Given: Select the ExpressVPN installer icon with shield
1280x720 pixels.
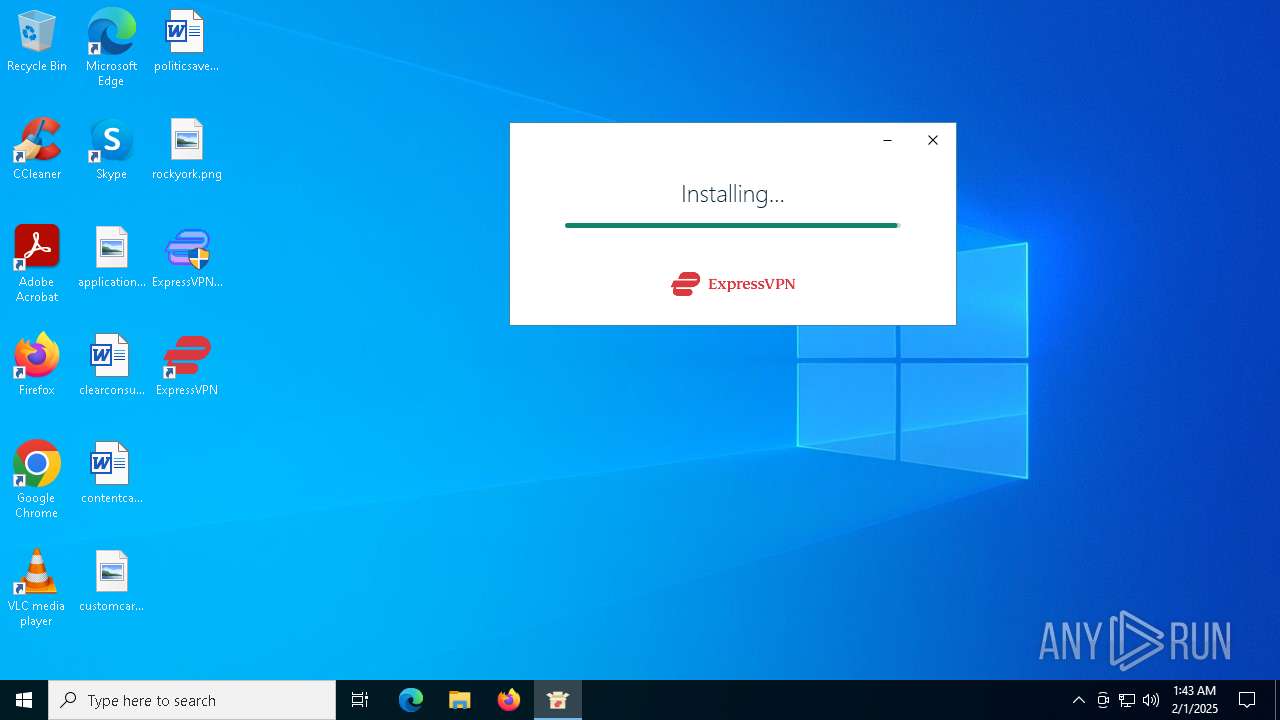Looking at the screenshot, I should pos(186,257).
